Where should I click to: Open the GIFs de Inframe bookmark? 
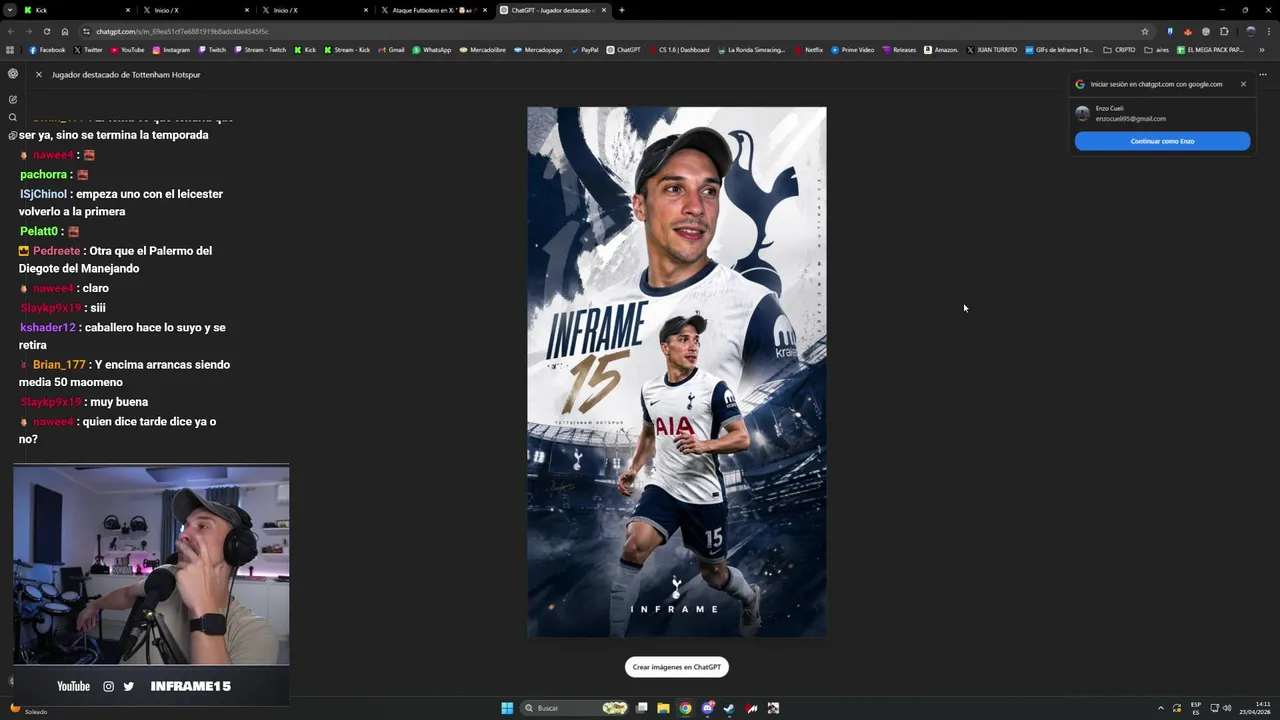[x=1059, y=50]
